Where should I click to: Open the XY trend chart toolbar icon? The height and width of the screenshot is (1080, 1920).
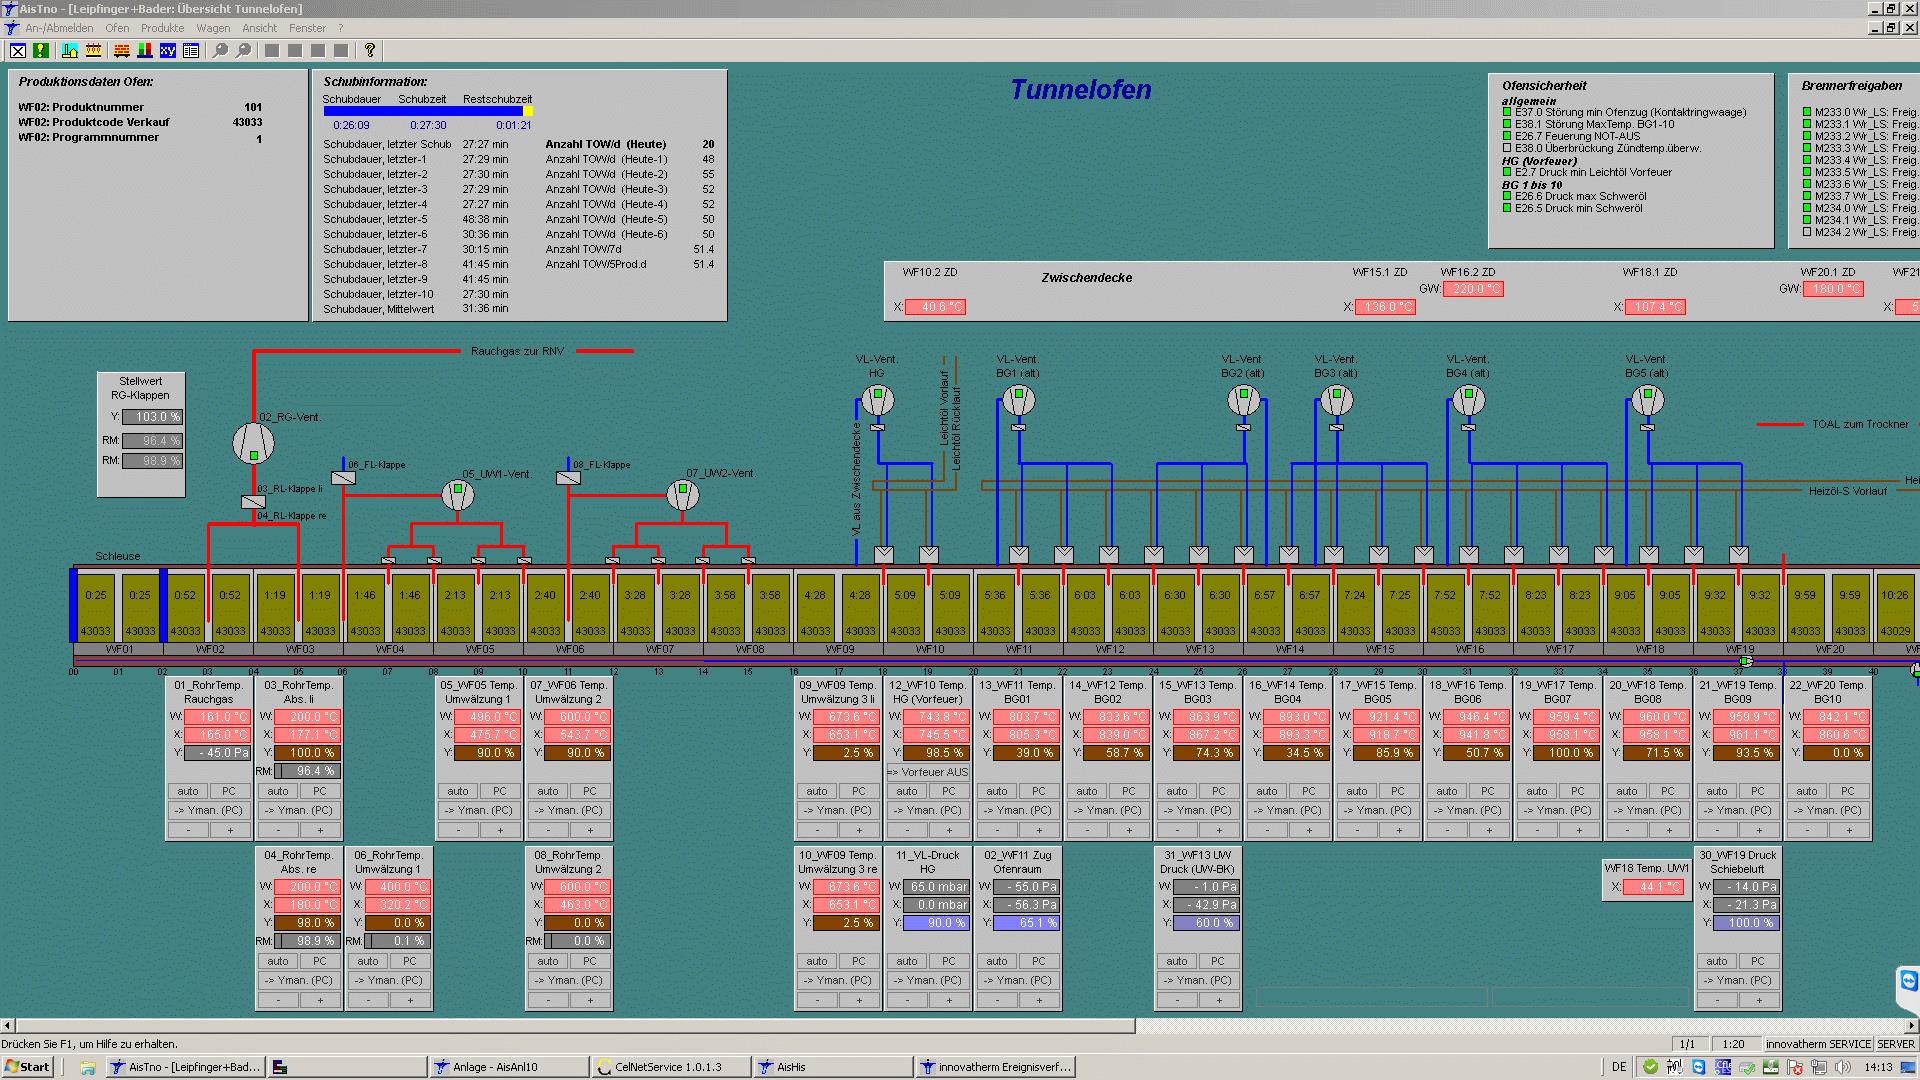(169, 50)
